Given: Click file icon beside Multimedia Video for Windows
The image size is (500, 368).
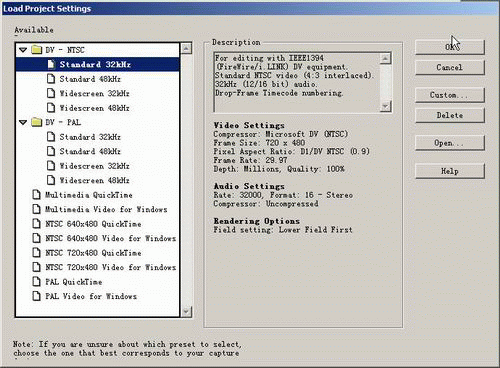Looking at the screenshot, I should point(36,209).
